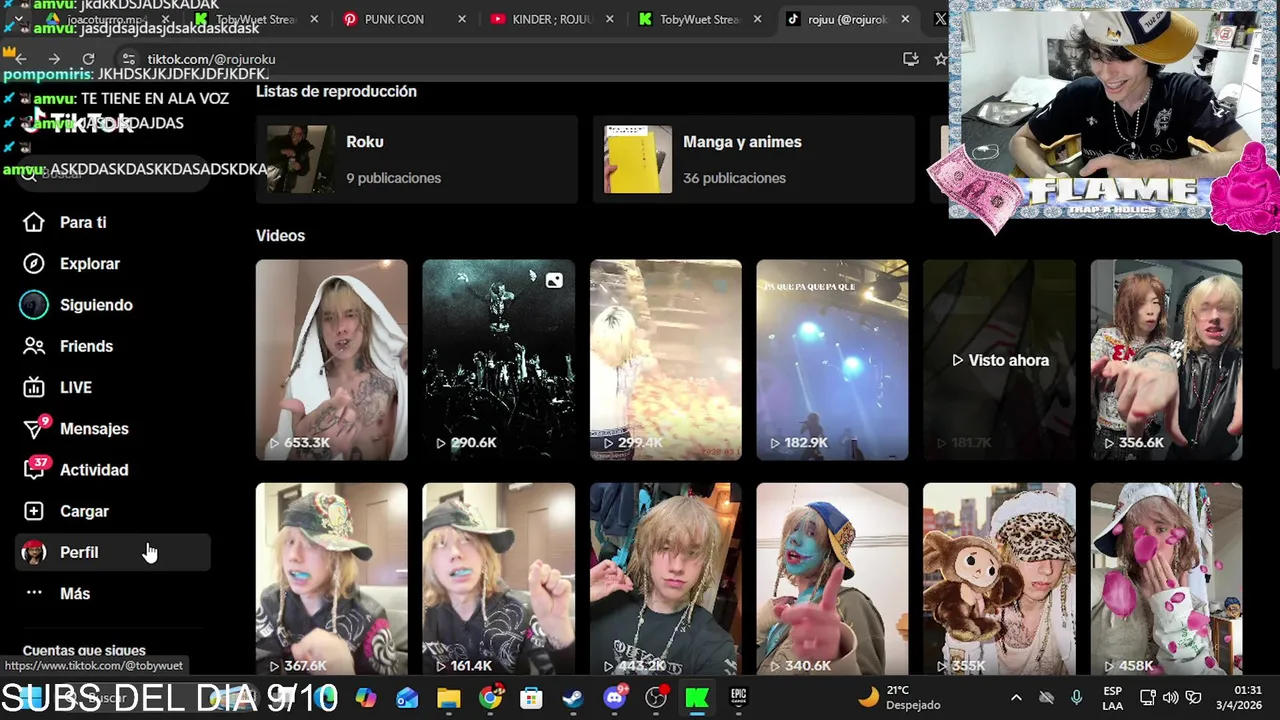Open File Explorer from the taskbar
This screenshot has height=720, width=1280.
coord(449,697)
